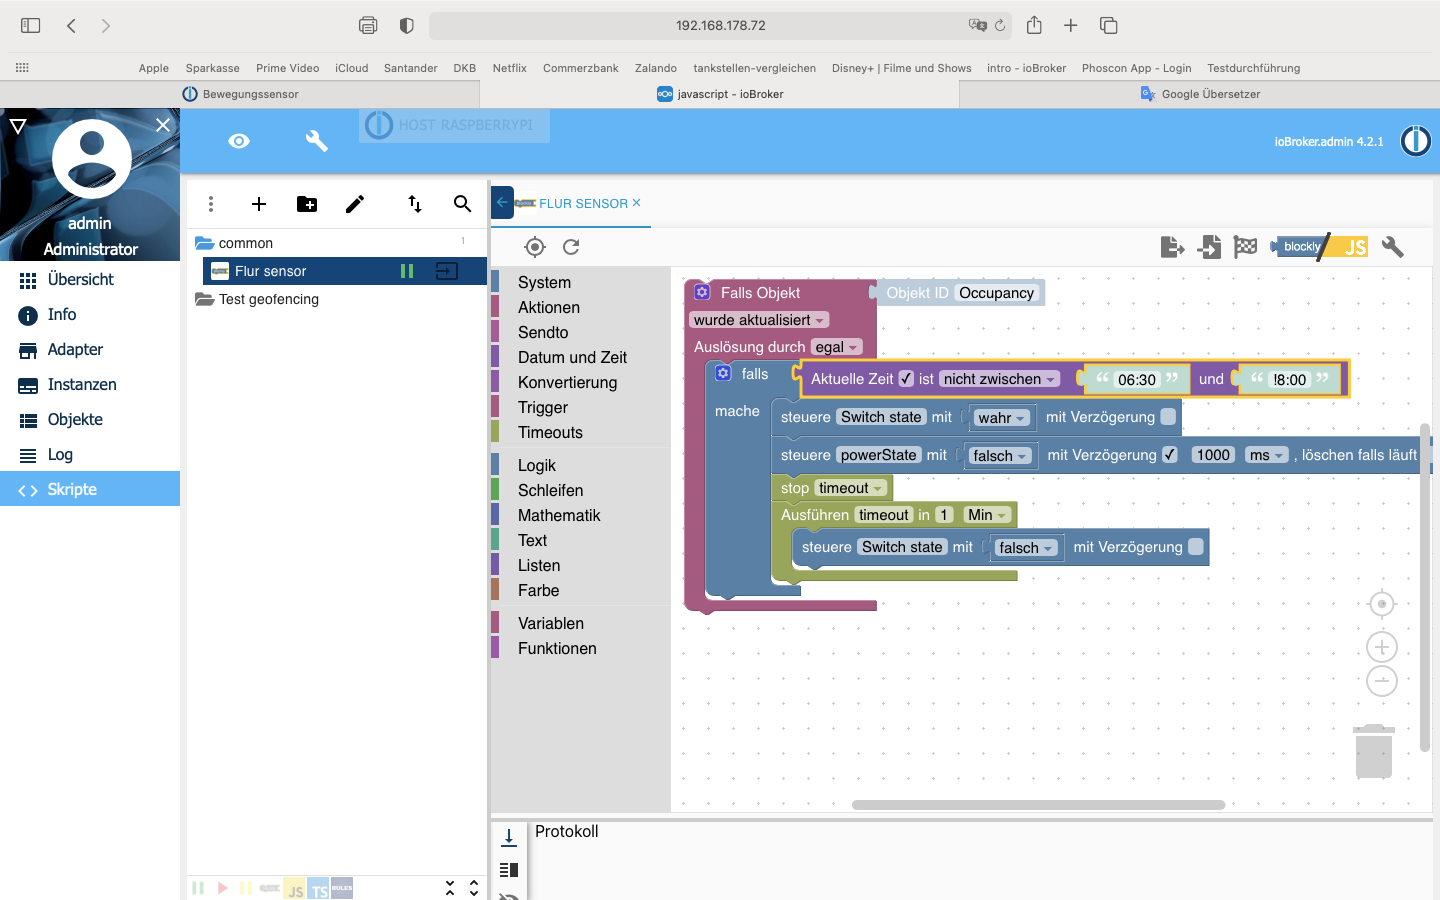The width and height of the screenshot is (1440, 900).
Task: Collapse the admin side drawer
Action: 163,125
